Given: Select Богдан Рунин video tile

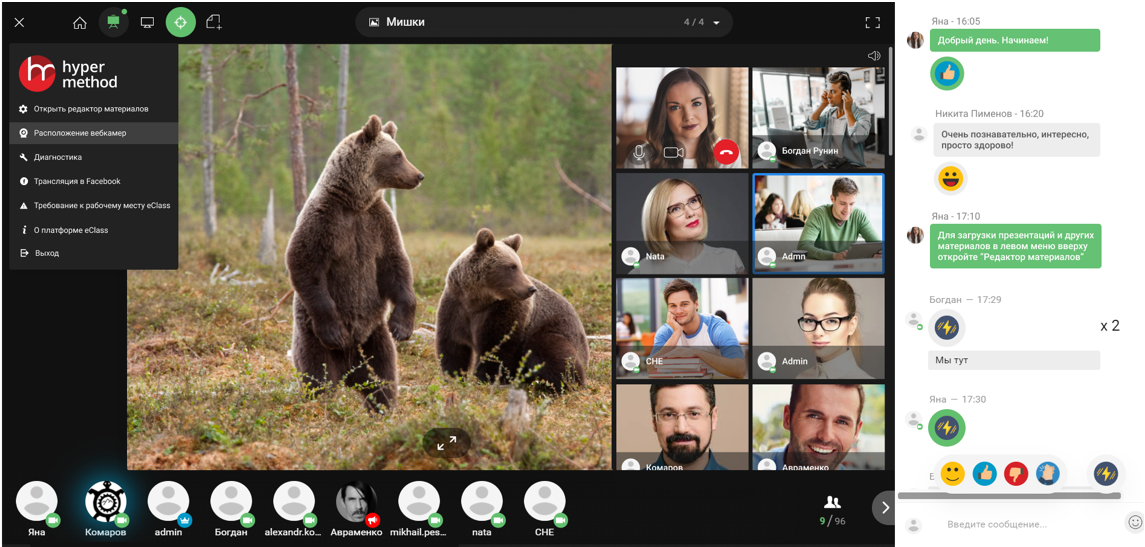Looking at the screenshot, I should tap(818, 118).
